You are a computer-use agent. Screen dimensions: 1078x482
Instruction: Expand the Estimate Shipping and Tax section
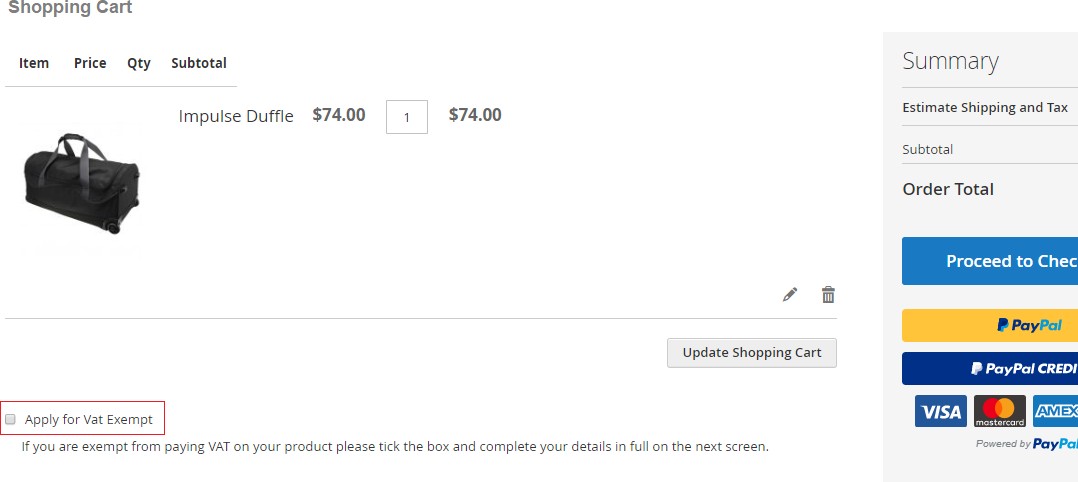(985, 108)
